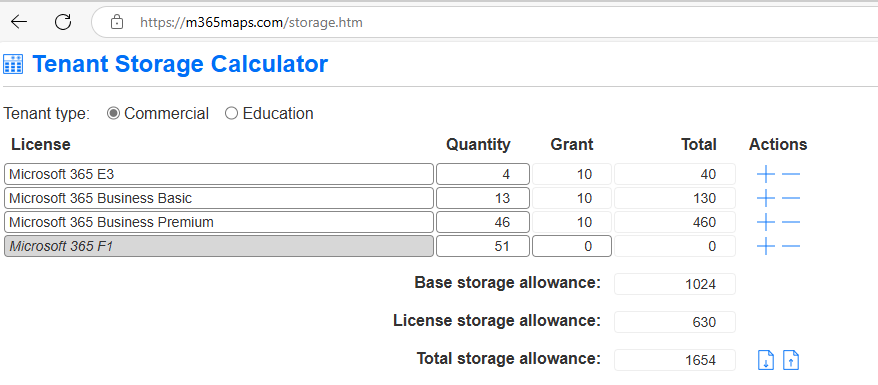
Task: Open the Microsoft 365 E3 license selector
Action: click(x=219, y=174)
